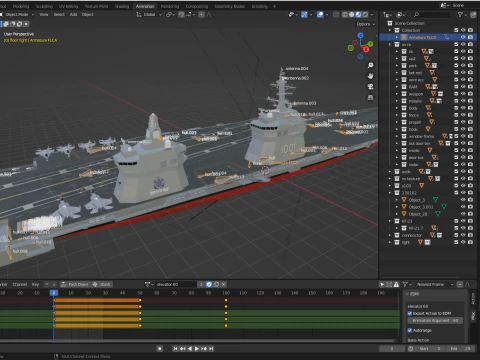
Task: Expand the Object_3.001 item
Action: pos(397,207)
